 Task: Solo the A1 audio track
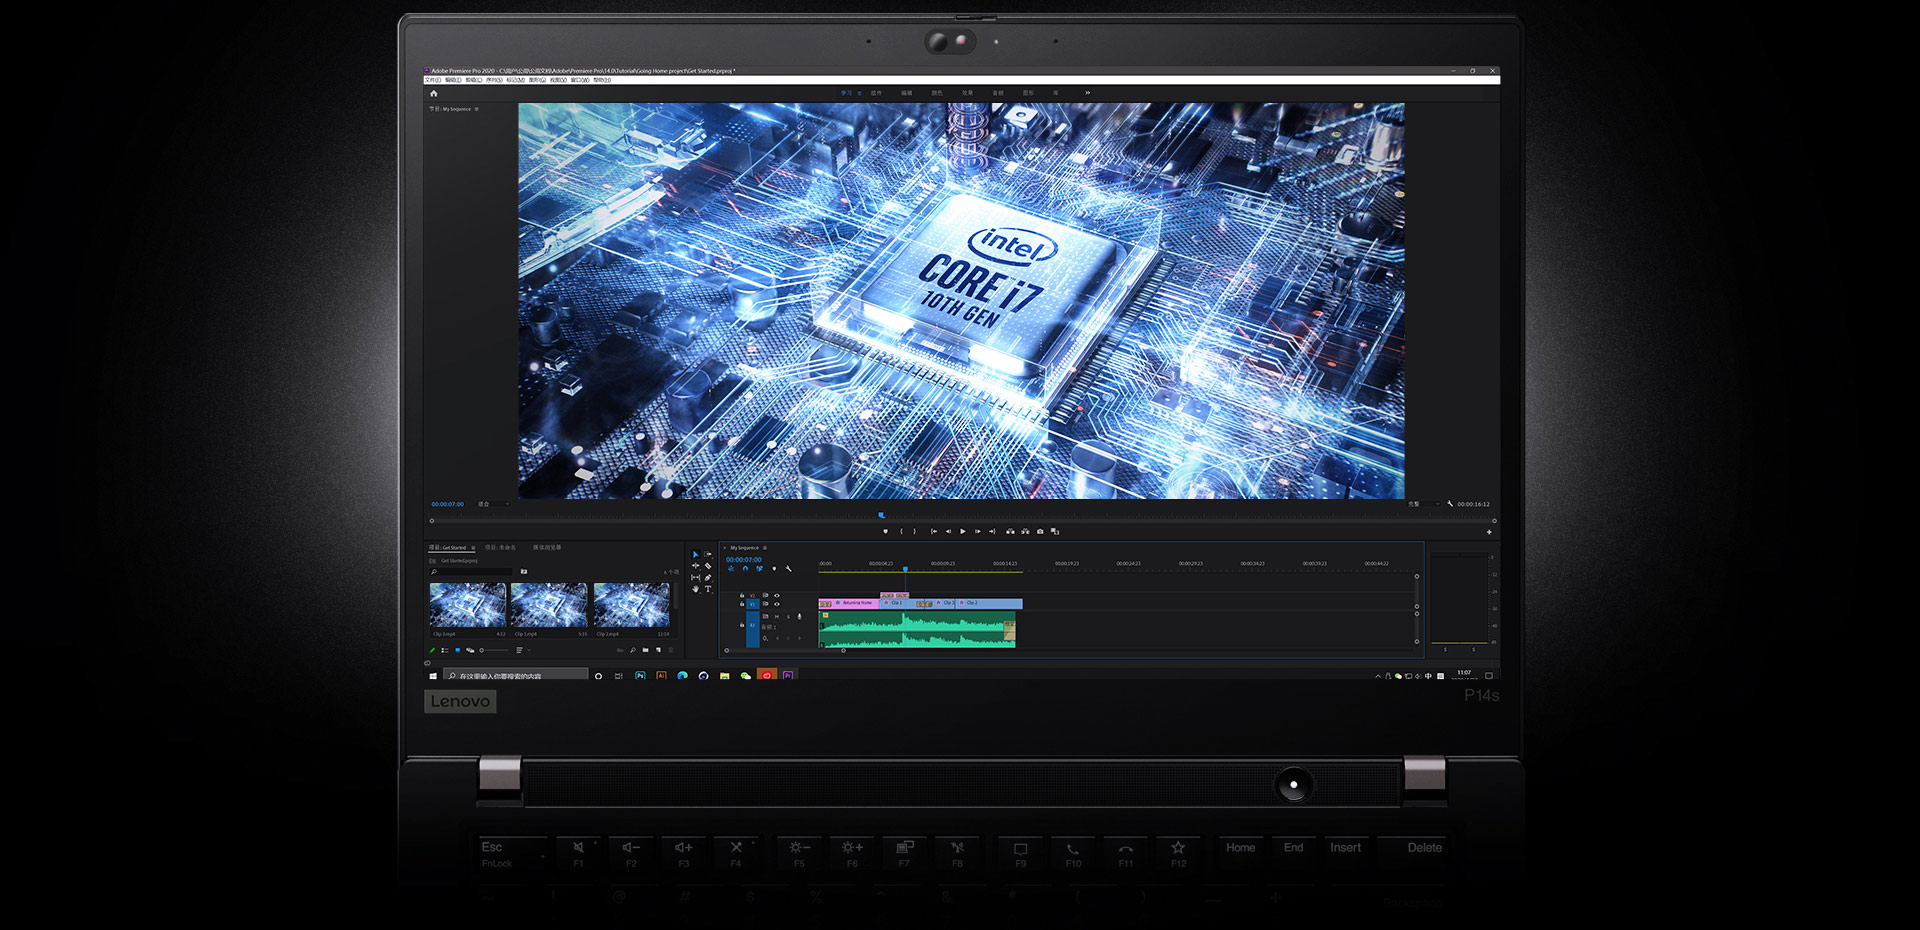pos(788,616)
